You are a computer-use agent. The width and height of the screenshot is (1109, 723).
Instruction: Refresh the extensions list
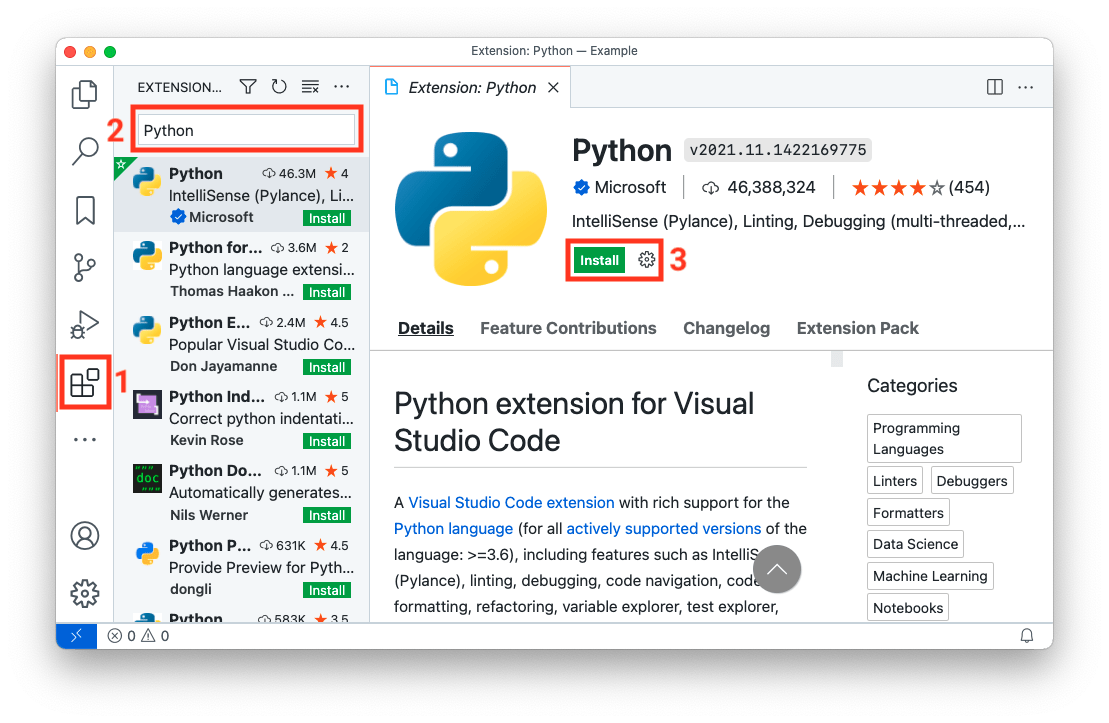279,87
